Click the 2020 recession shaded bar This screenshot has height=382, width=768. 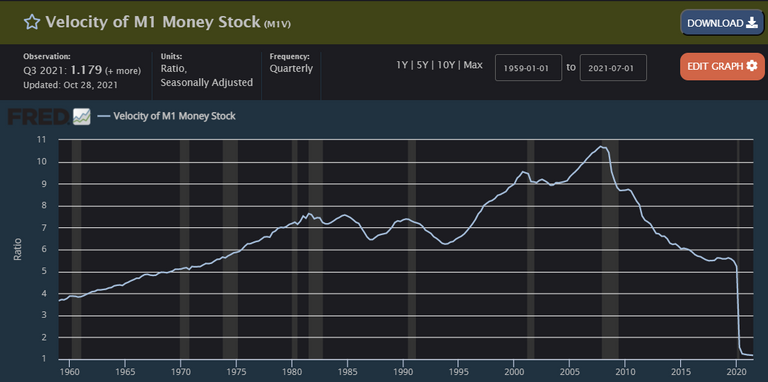click(738, 249)
